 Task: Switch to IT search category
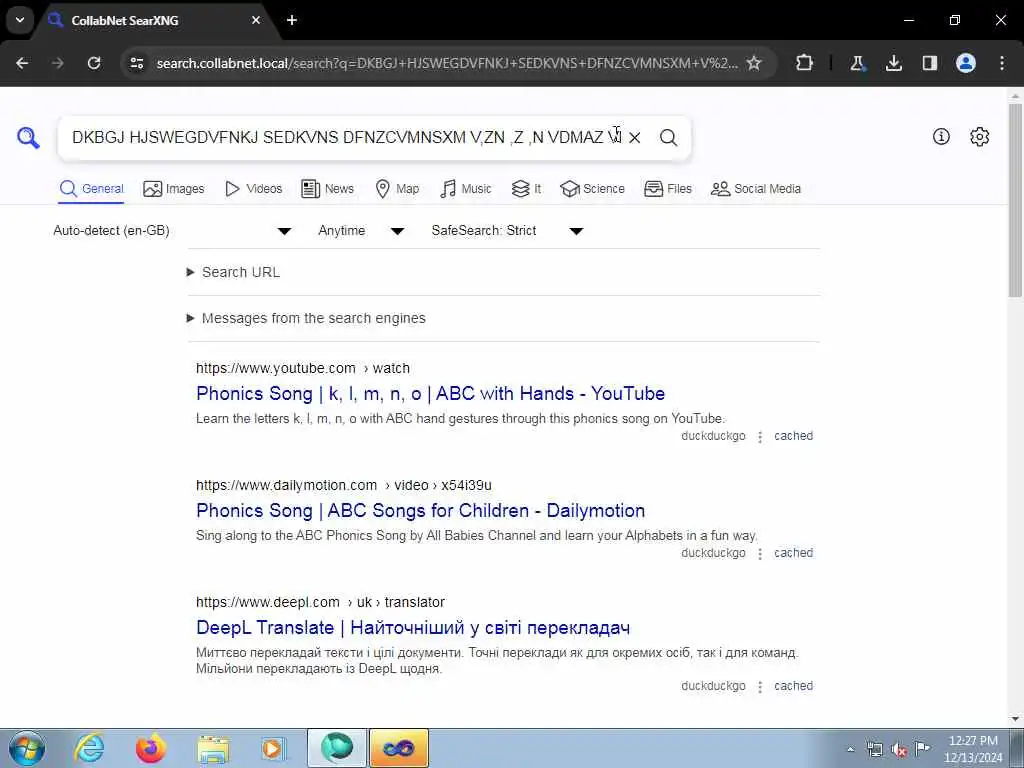(x=526, y=189)
